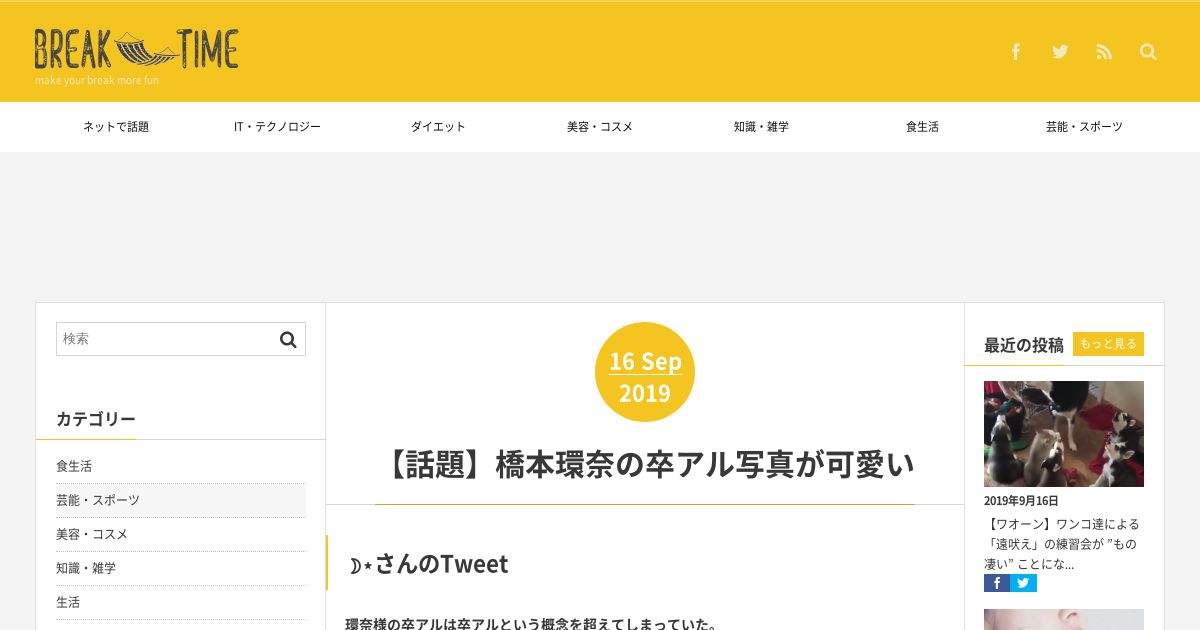The height and width of the screenshot is (630, 1200).
Task: Open the RSS feed icon
Action: (x=1104, y=52)
